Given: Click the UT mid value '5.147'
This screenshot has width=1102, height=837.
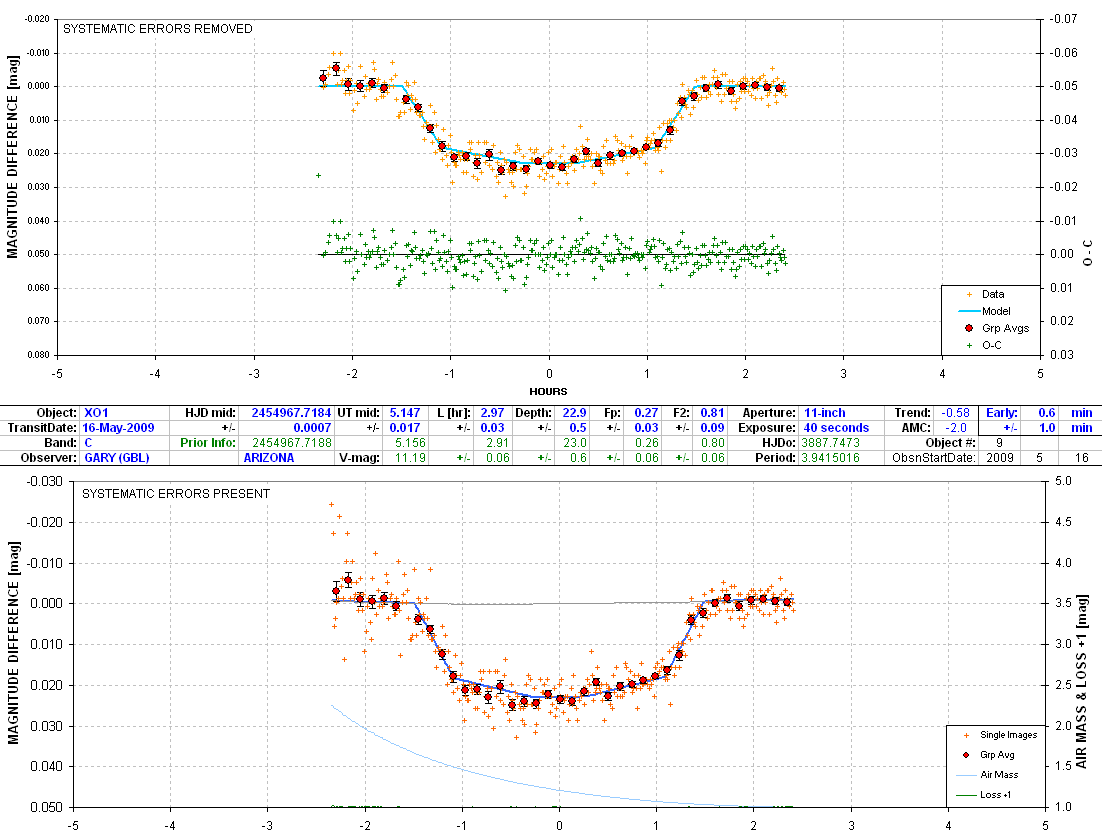Looking at the screenshot, I should pyautogui.click(x=405, y=413).
